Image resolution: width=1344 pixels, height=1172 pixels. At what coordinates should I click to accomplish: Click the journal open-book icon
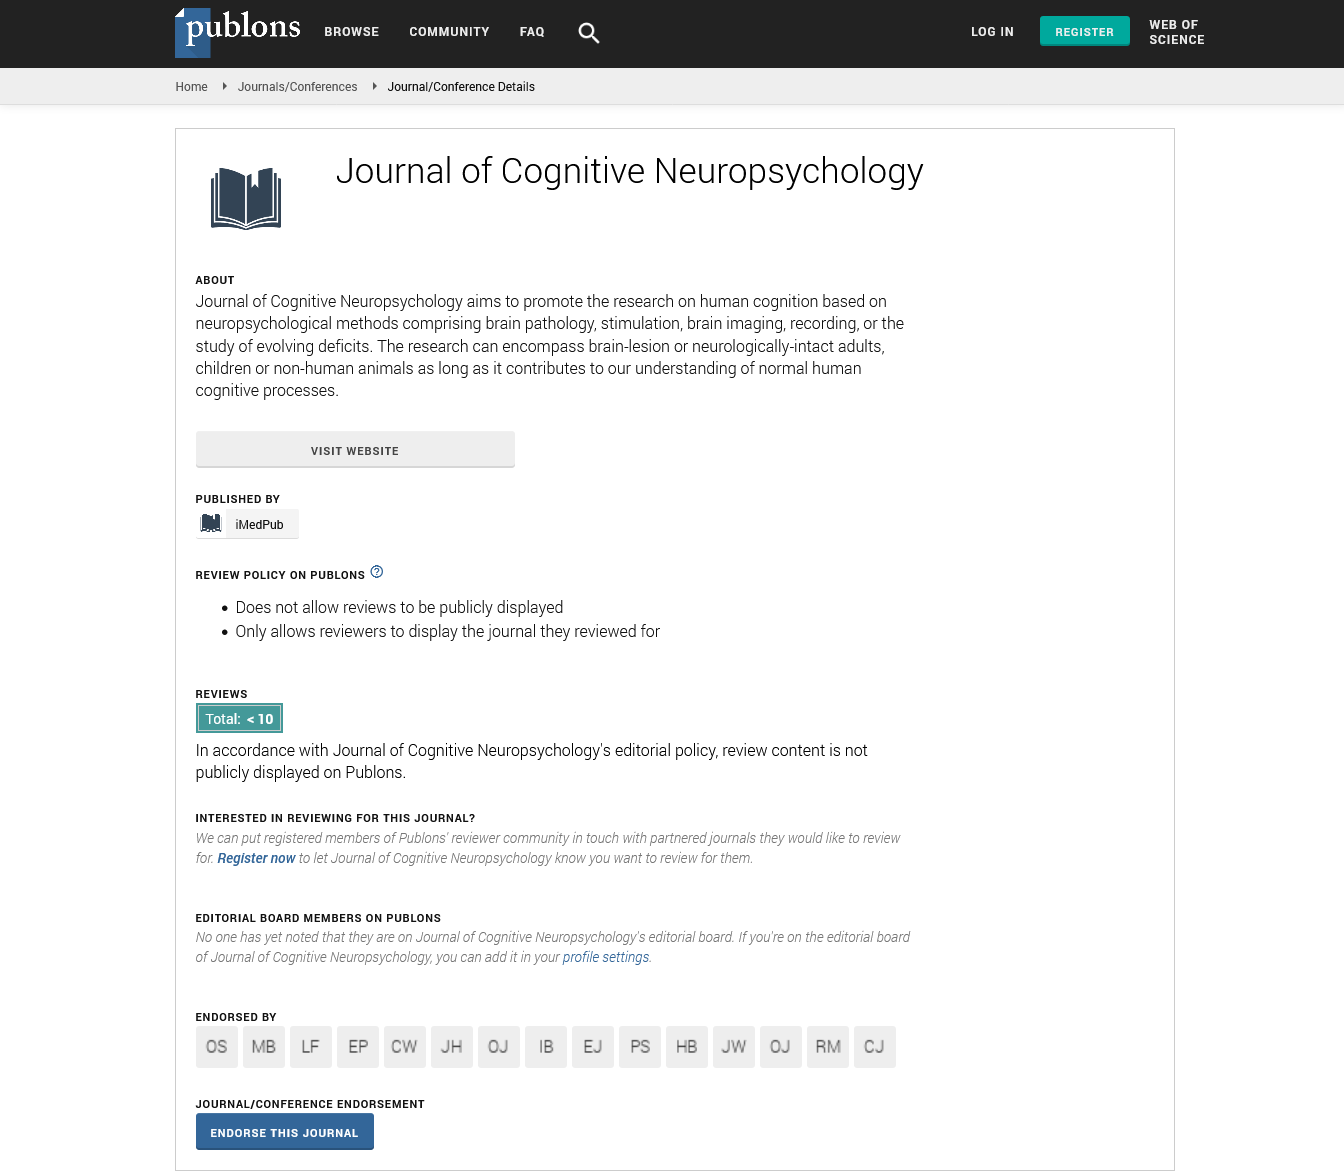(x=246, y=198)
